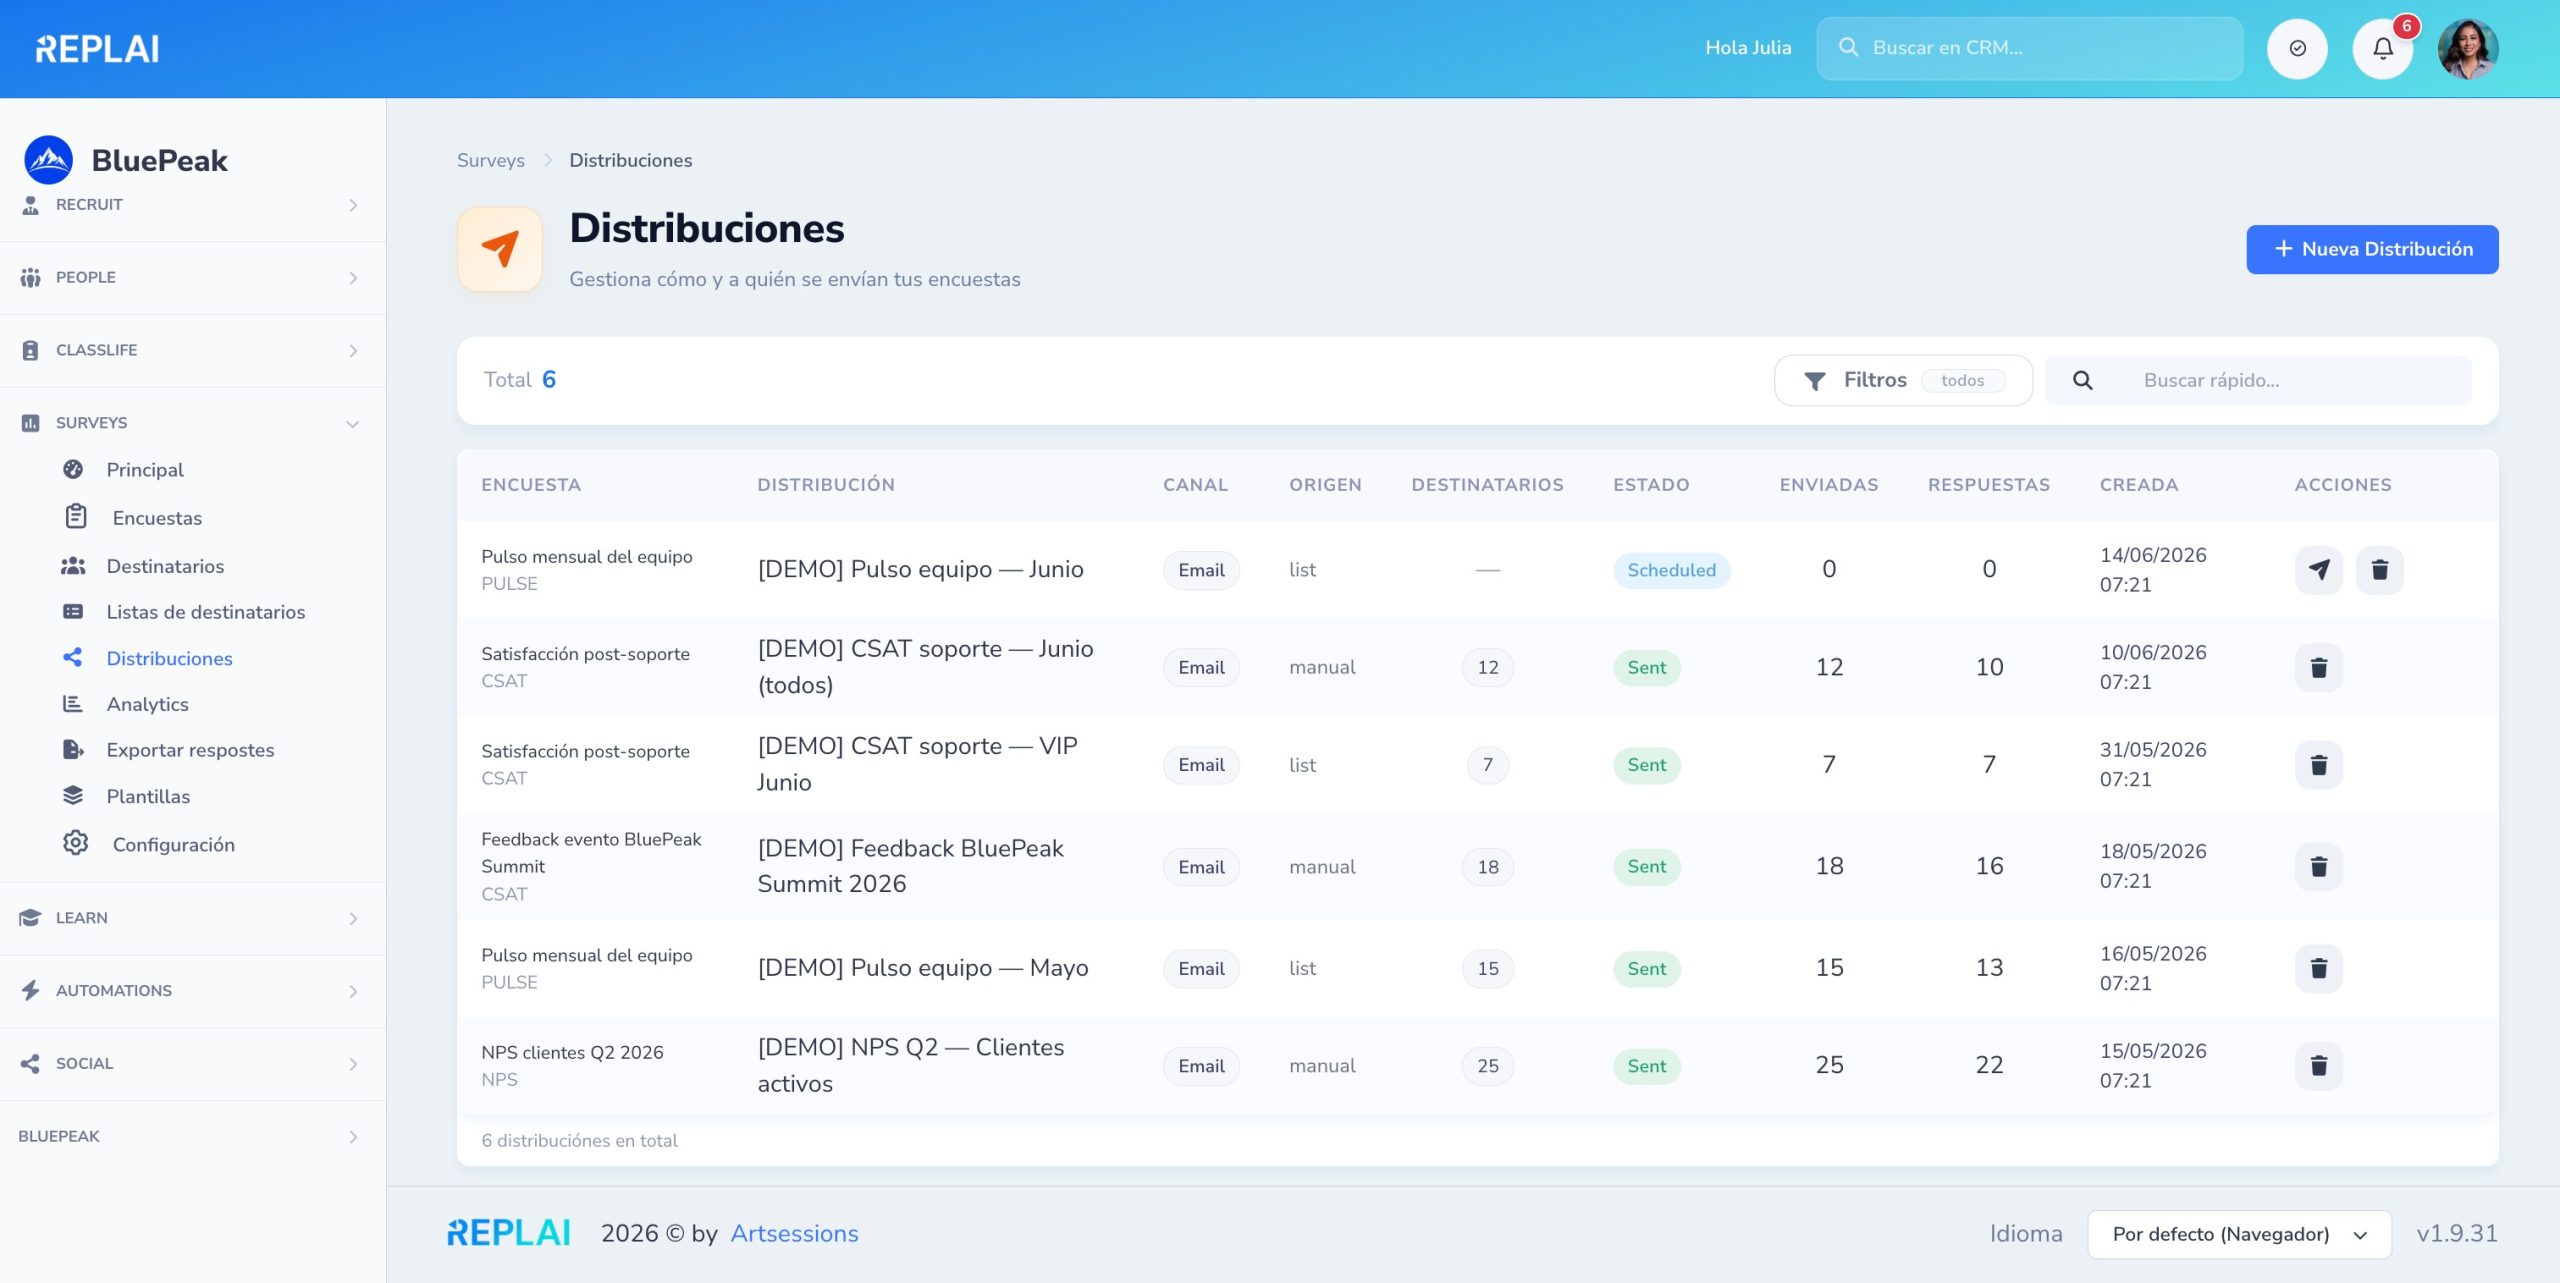The image size is (2560, 1283).
Task: Collapse the SURVEYS sidebar section
Action: [189, 423]
